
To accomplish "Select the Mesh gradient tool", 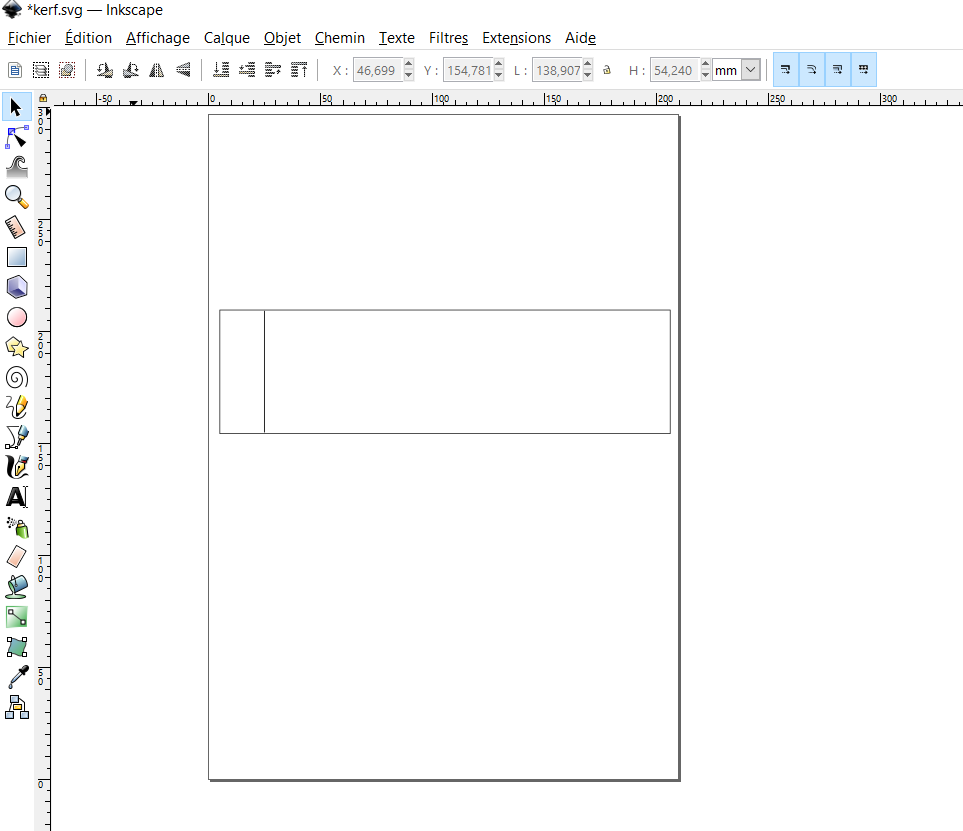I will click(x=17, y=647).
